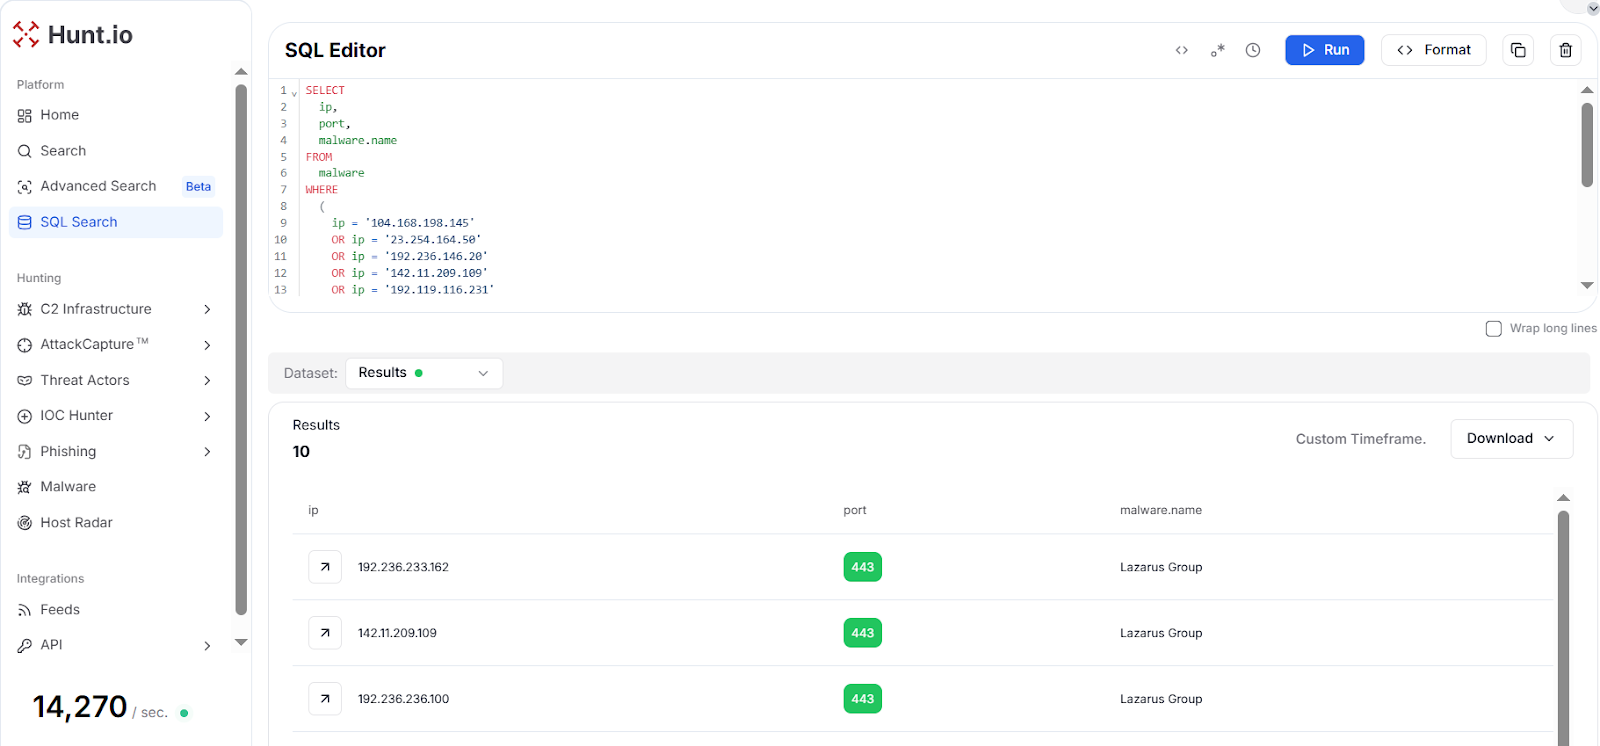Image resolution: width=1600 pixels, height=746 pixels.
Task: Expand the IOC Hunter section
Action: point(207,416)
